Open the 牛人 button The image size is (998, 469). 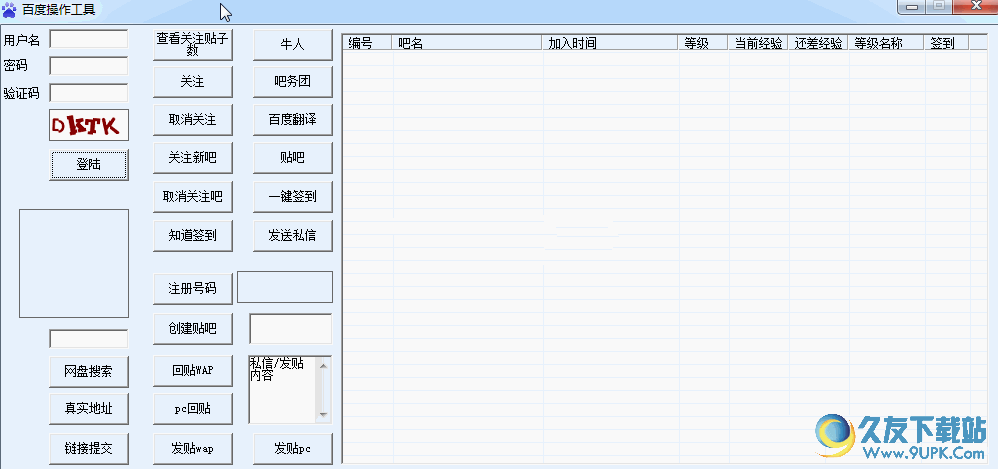pos(293,45)
